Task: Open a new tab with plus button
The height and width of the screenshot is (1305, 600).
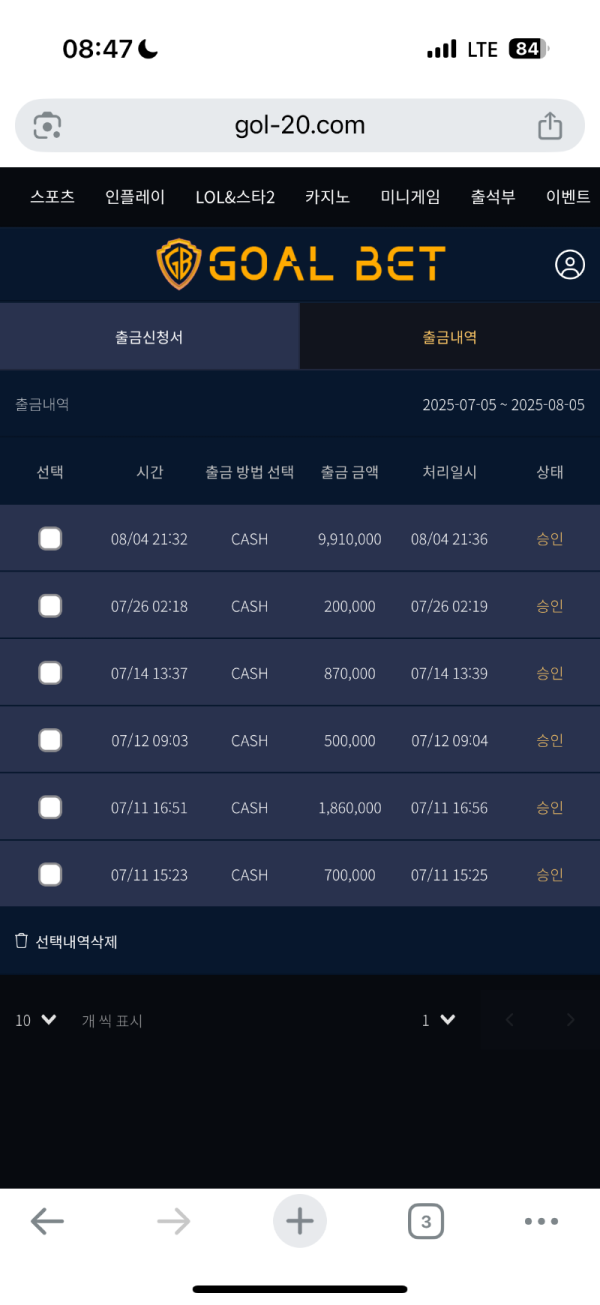Action: (300, 1221)
